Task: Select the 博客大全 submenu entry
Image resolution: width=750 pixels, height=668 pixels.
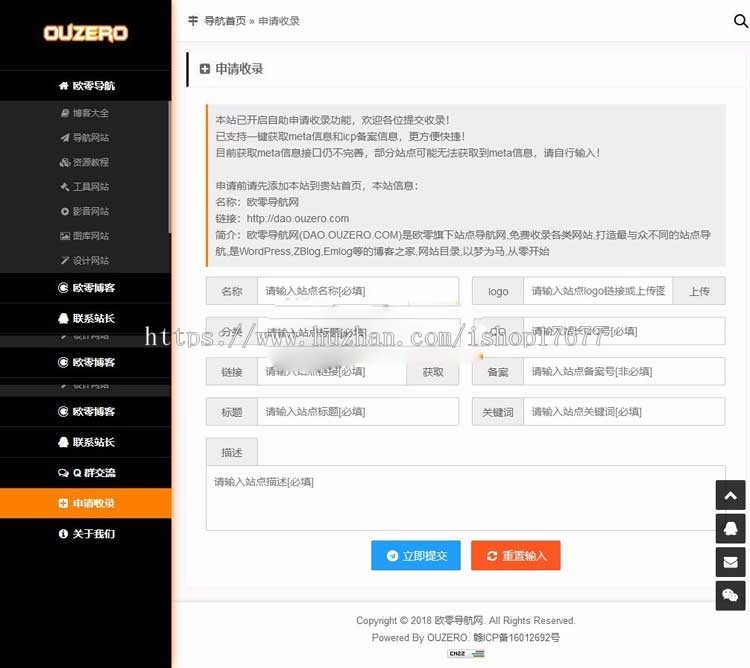Action: [85, 113]
